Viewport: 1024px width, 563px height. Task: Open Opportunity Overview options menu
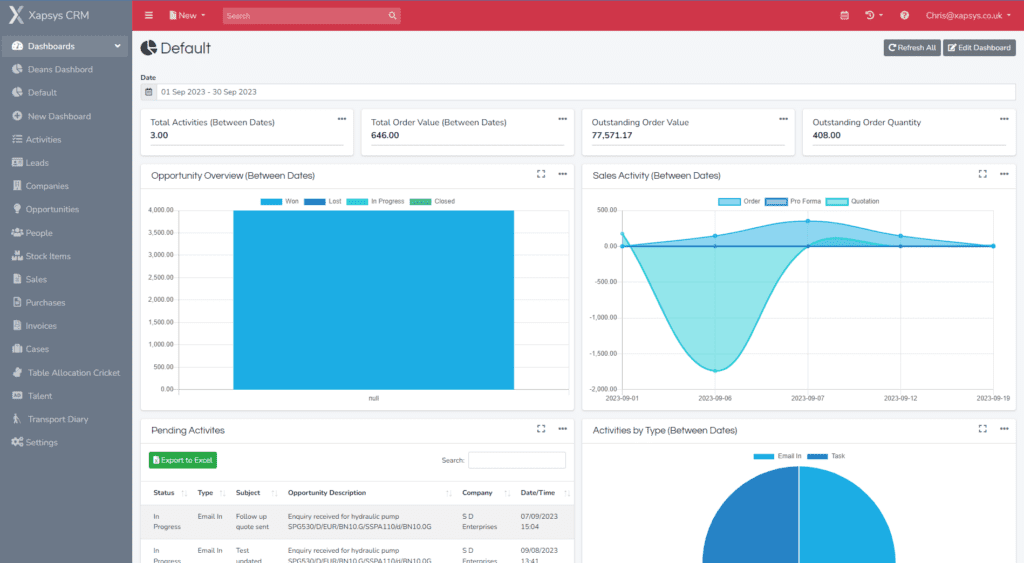click(x=562, y=174)
